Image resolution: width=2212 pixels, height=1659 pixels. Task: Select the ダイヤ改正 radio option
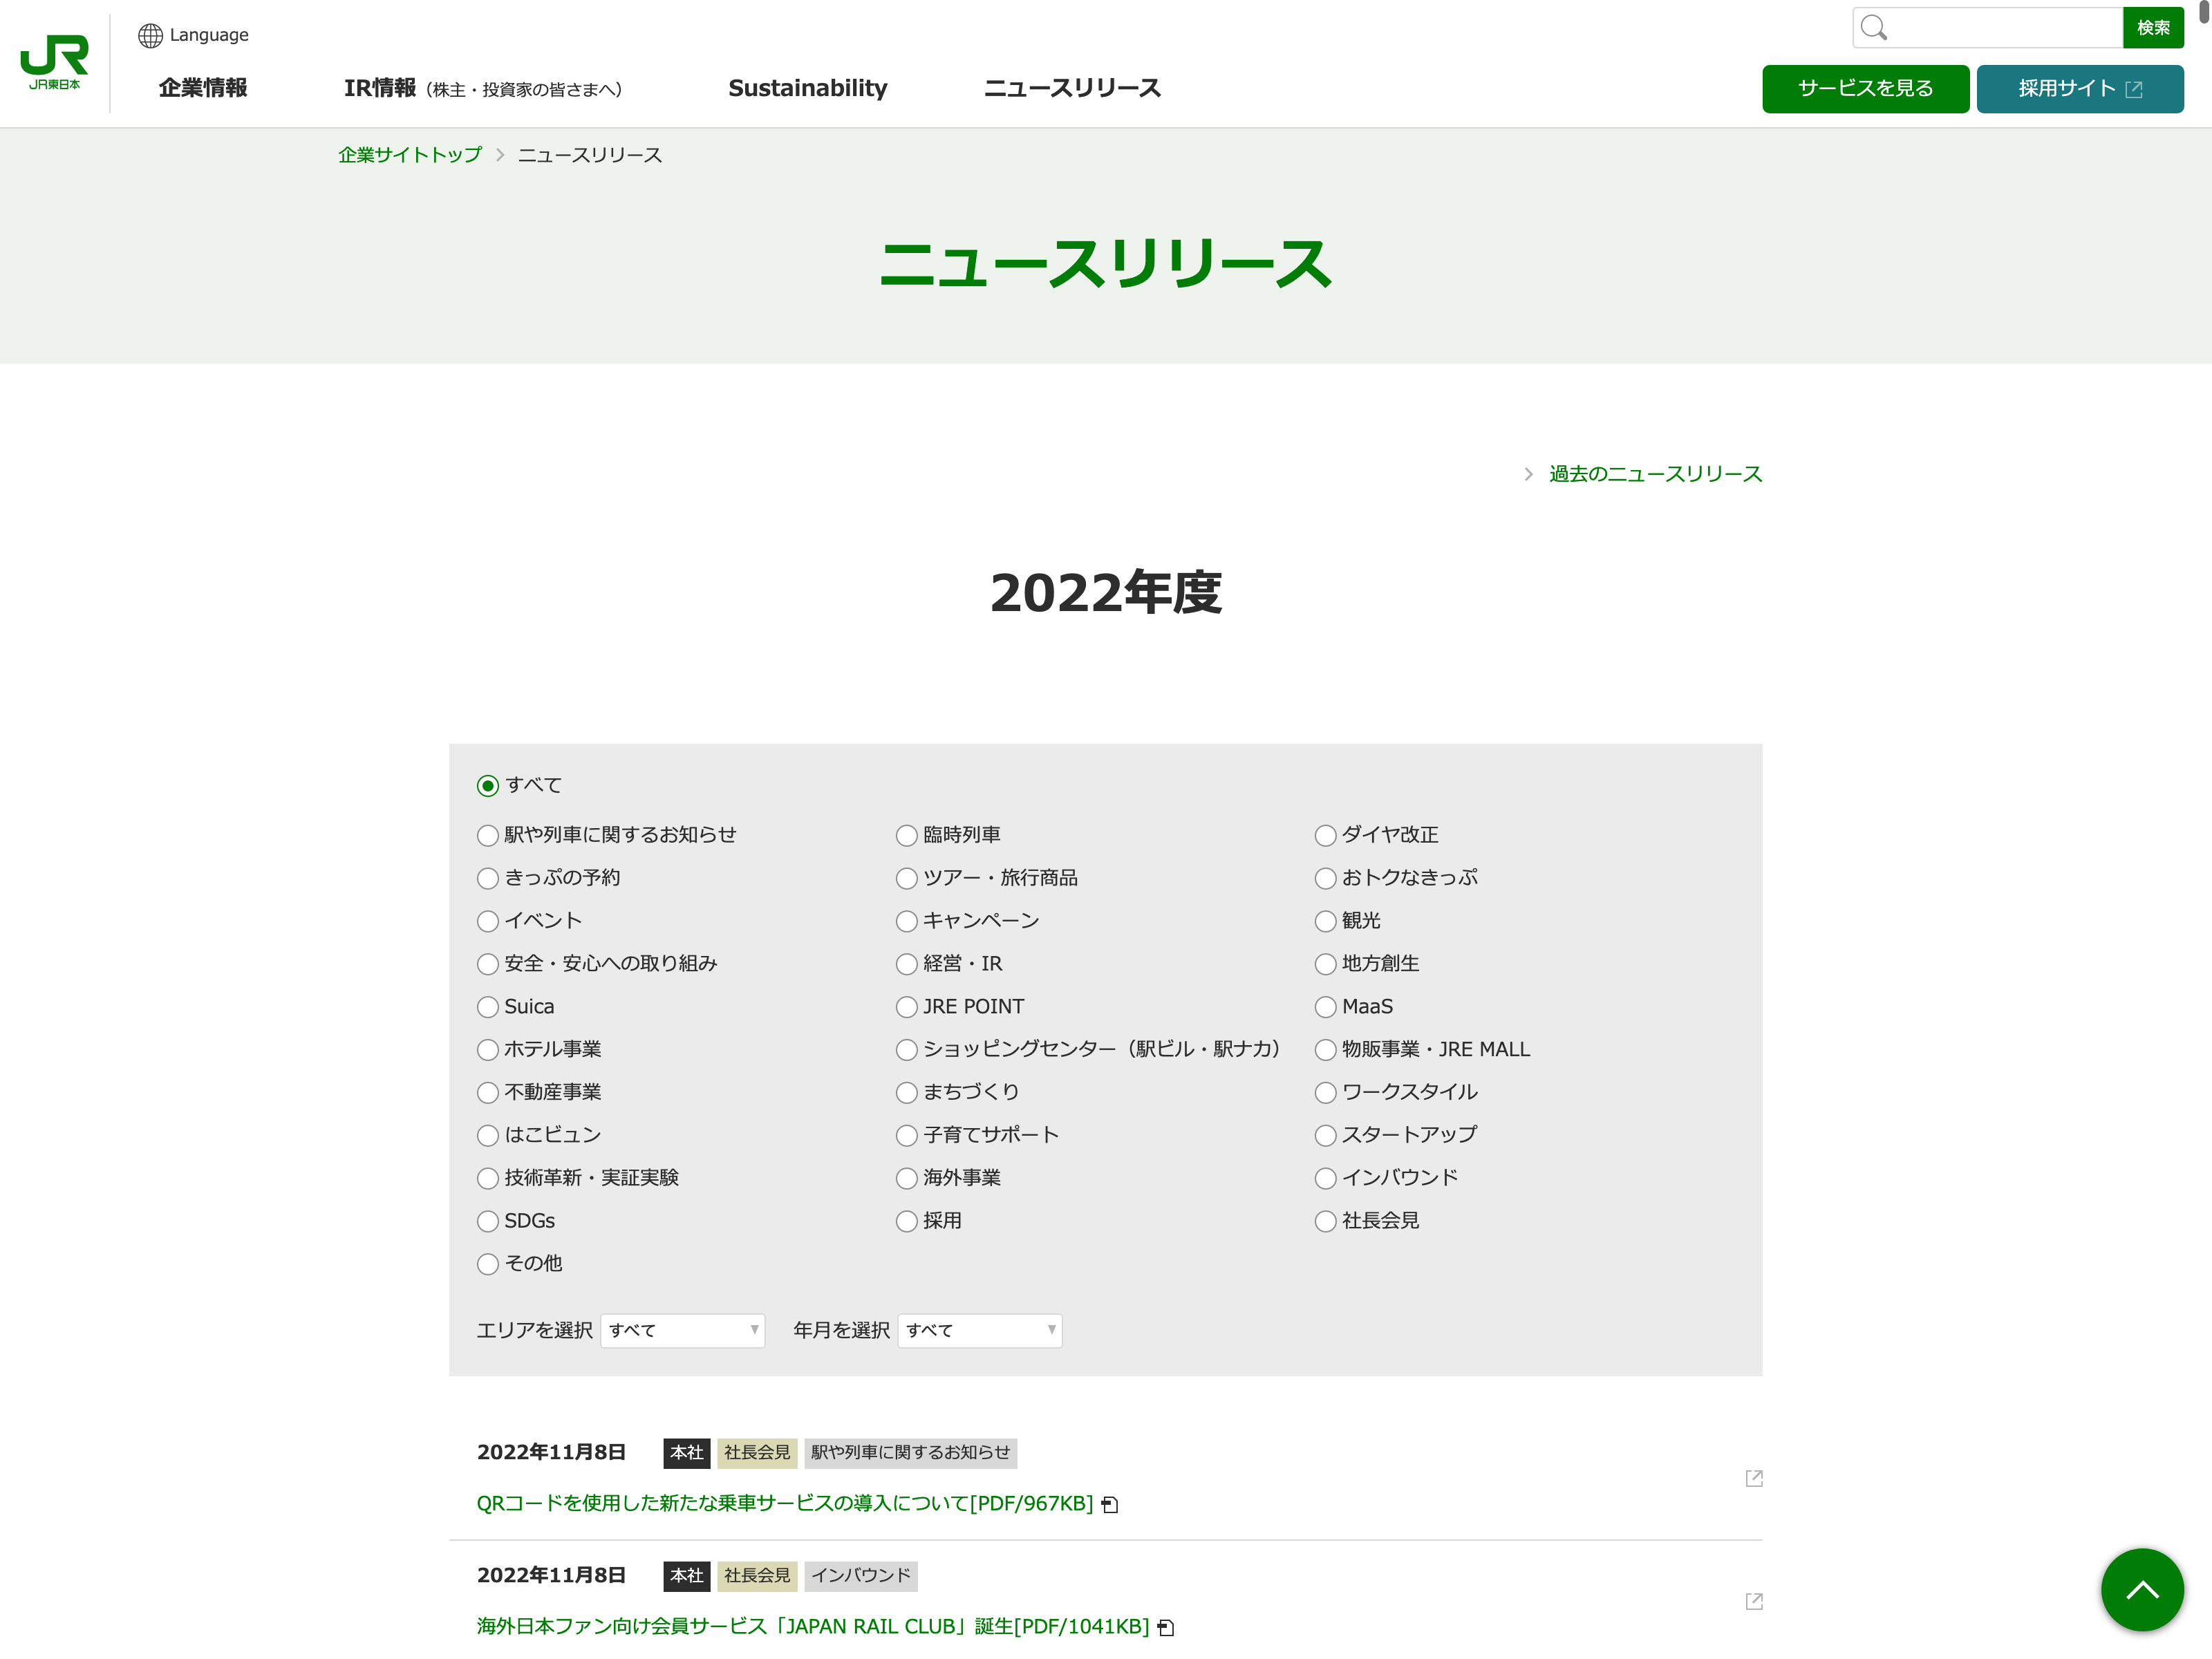[x=1325, y=835]
